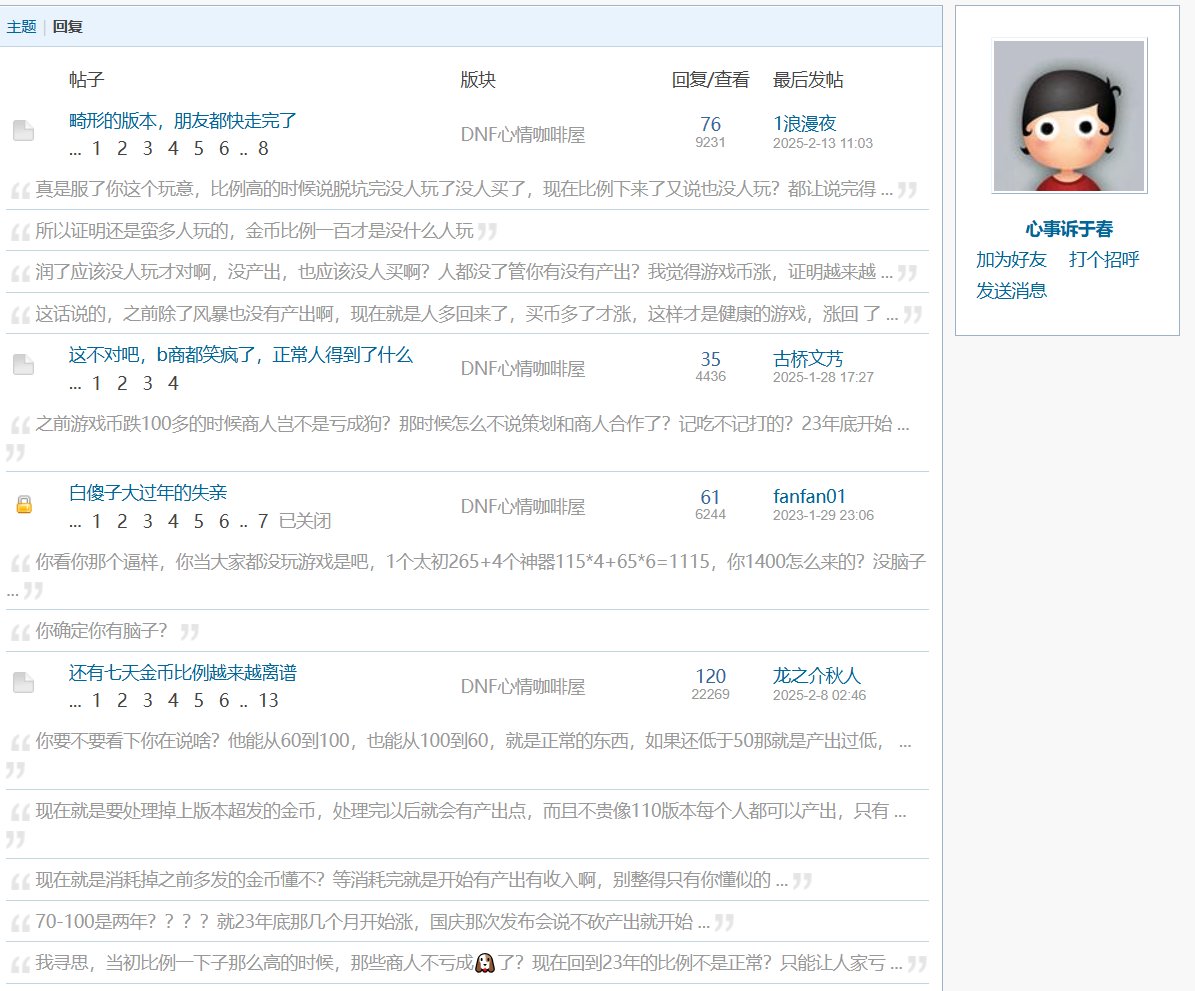Open last poster fanfan01 profile
The height and width of the screenshot is (991, 1195).
(x=809, y=496)
